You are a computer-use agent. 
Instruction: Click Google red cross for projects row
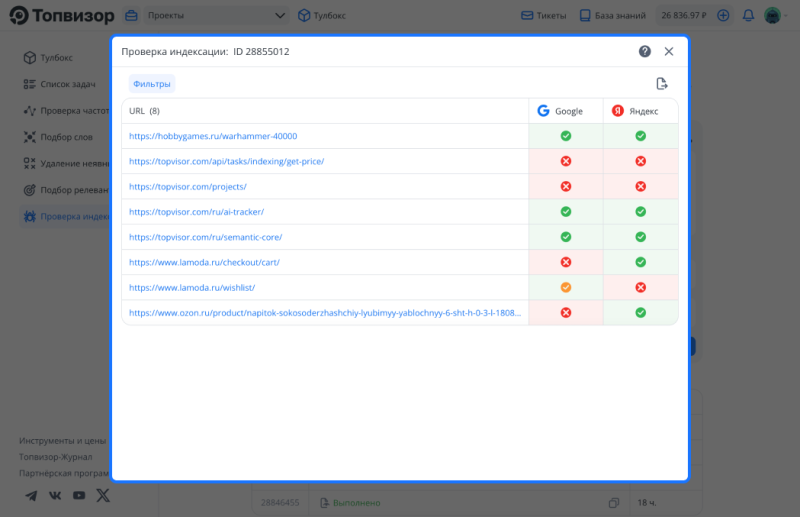pos(566,186)
